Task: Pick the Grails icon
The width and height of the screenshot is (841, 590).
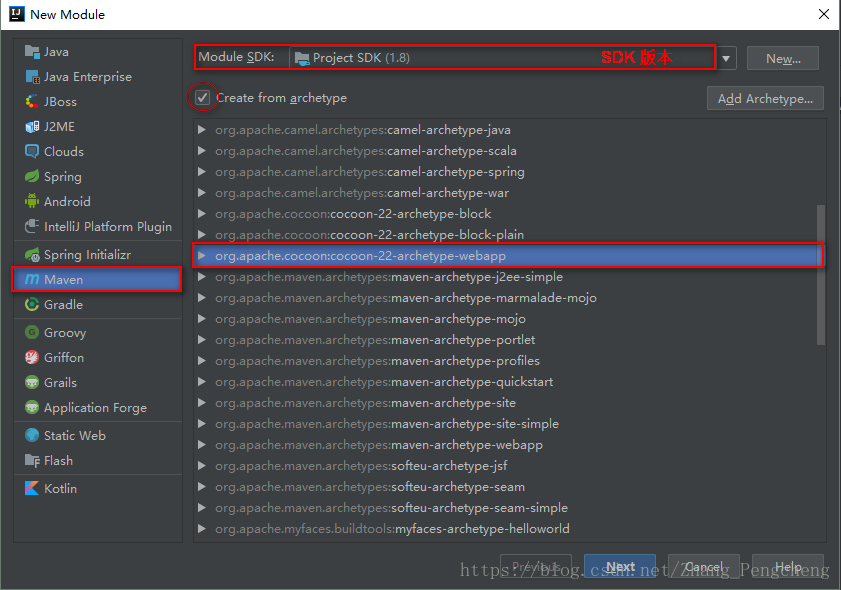Action: 32,382
